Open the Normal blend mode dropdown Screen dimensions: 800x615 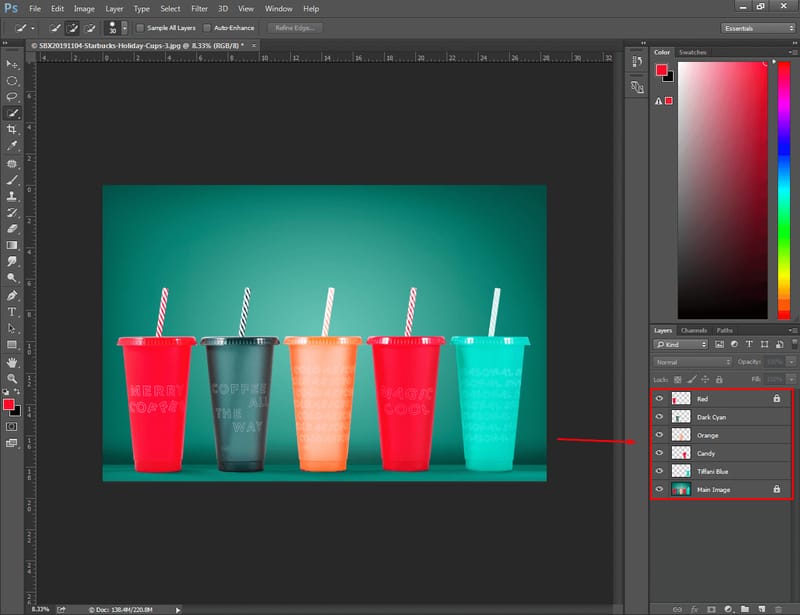(693, 362)
